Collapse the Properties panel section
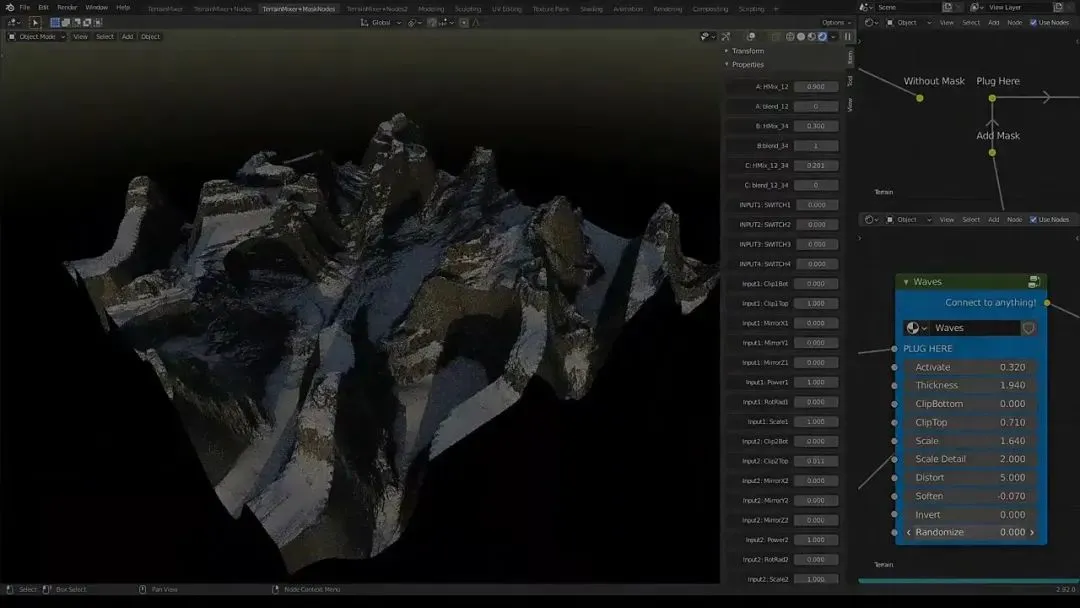1080x608 pixels. click(x=727, y=65)
